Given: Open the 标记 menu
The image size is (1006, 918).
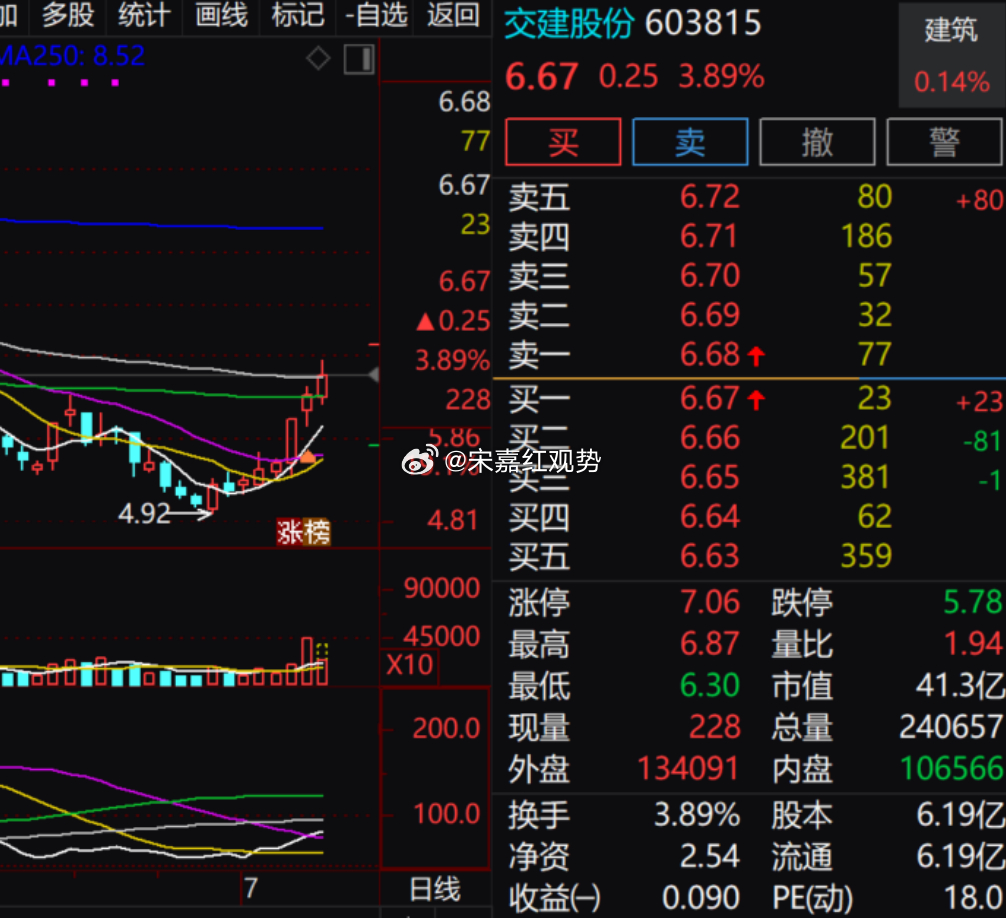Looking at the screenshot, I should pyautogui.click(x=298, y=15).
